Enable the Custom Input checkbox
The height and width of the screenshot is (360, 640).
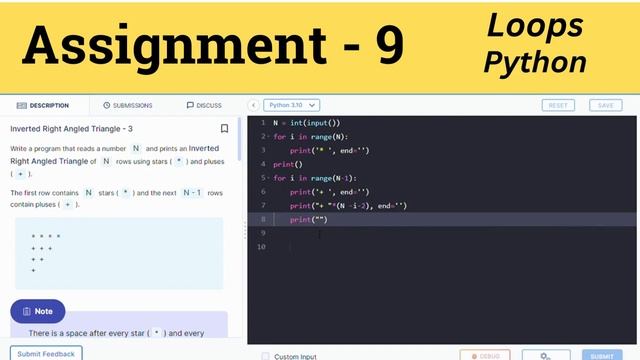pos(265,356)
